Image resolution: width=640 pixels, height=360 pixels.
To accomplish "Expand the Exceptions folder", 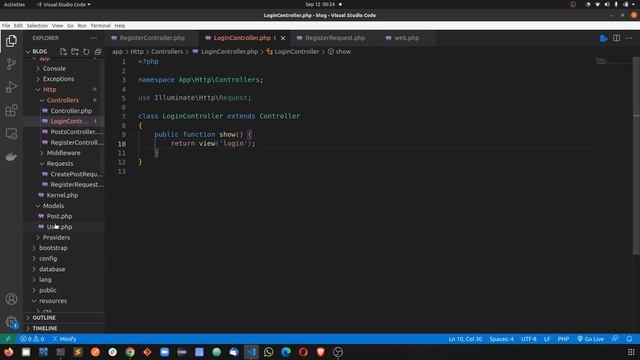I will click(x=58, y=79).
